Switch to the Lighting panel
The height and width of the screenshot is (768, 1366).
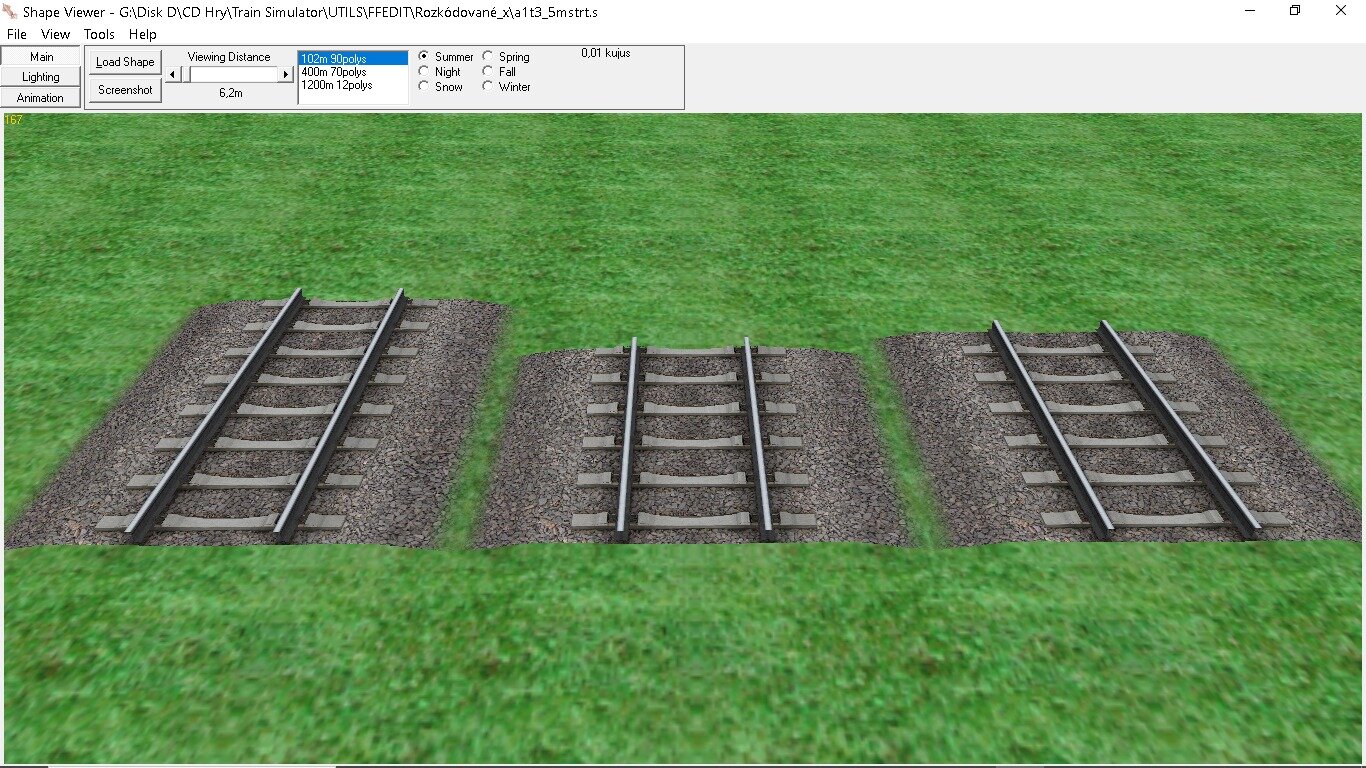(x=41, y=77)
